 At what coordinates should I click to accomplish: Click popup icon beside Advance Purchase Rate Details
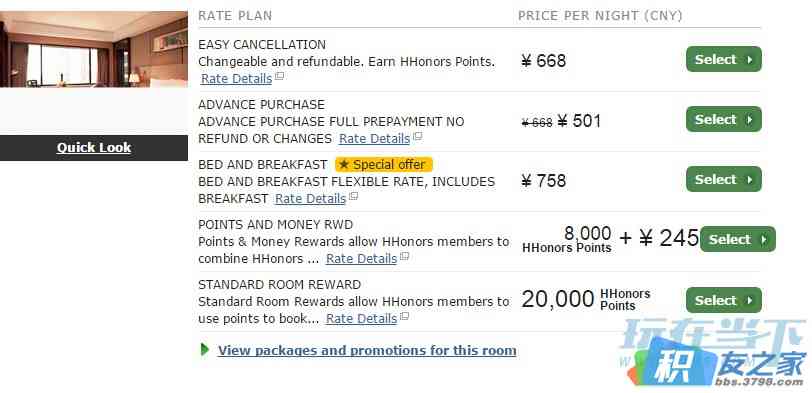click(x=417, y=137)
